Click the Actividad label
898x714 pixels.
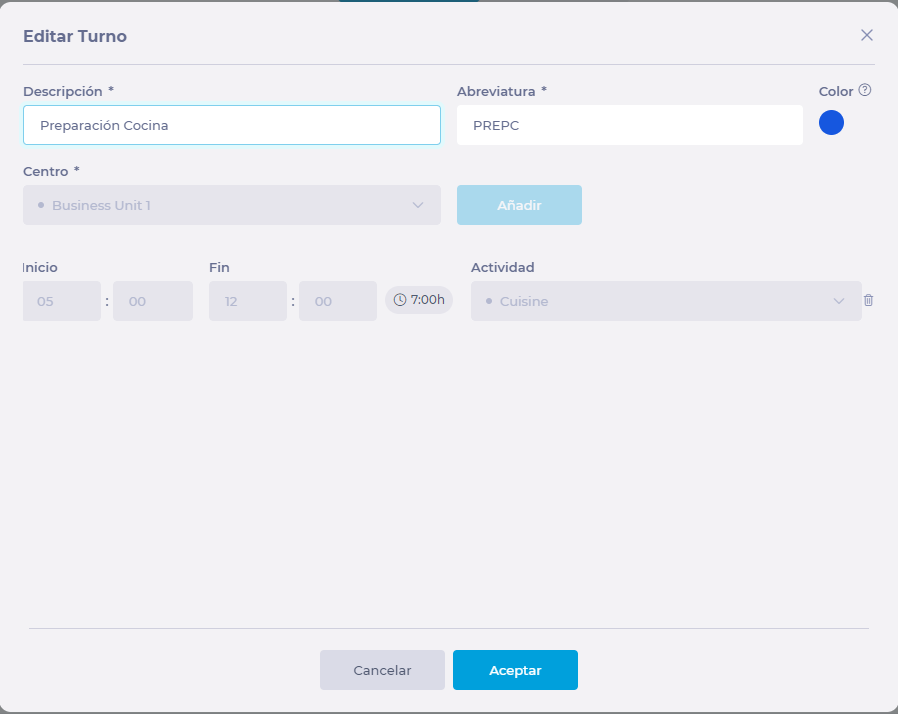coord(503,267)
